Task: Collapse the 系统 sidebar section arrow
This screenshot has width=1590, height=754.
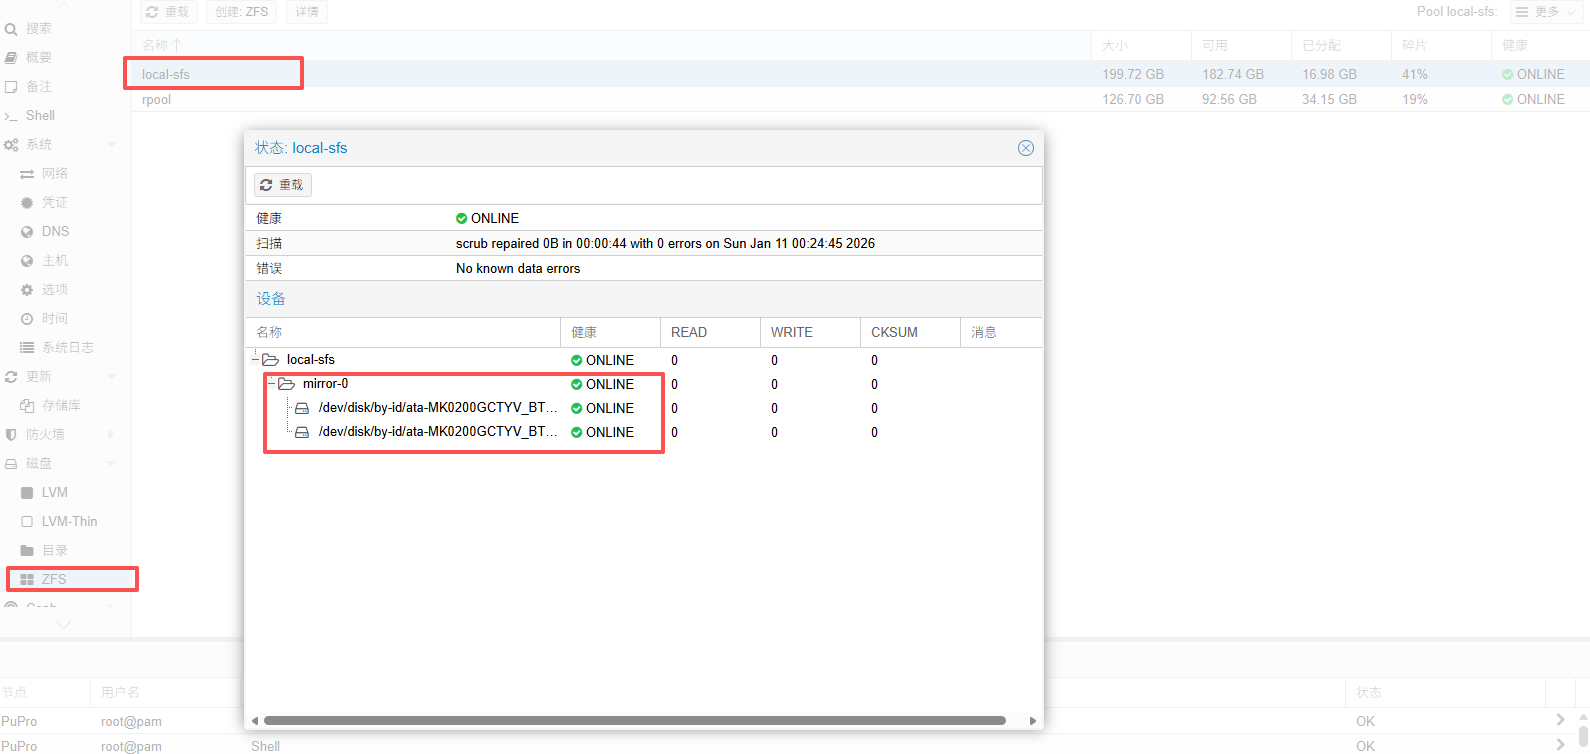Action: (111, 145)
